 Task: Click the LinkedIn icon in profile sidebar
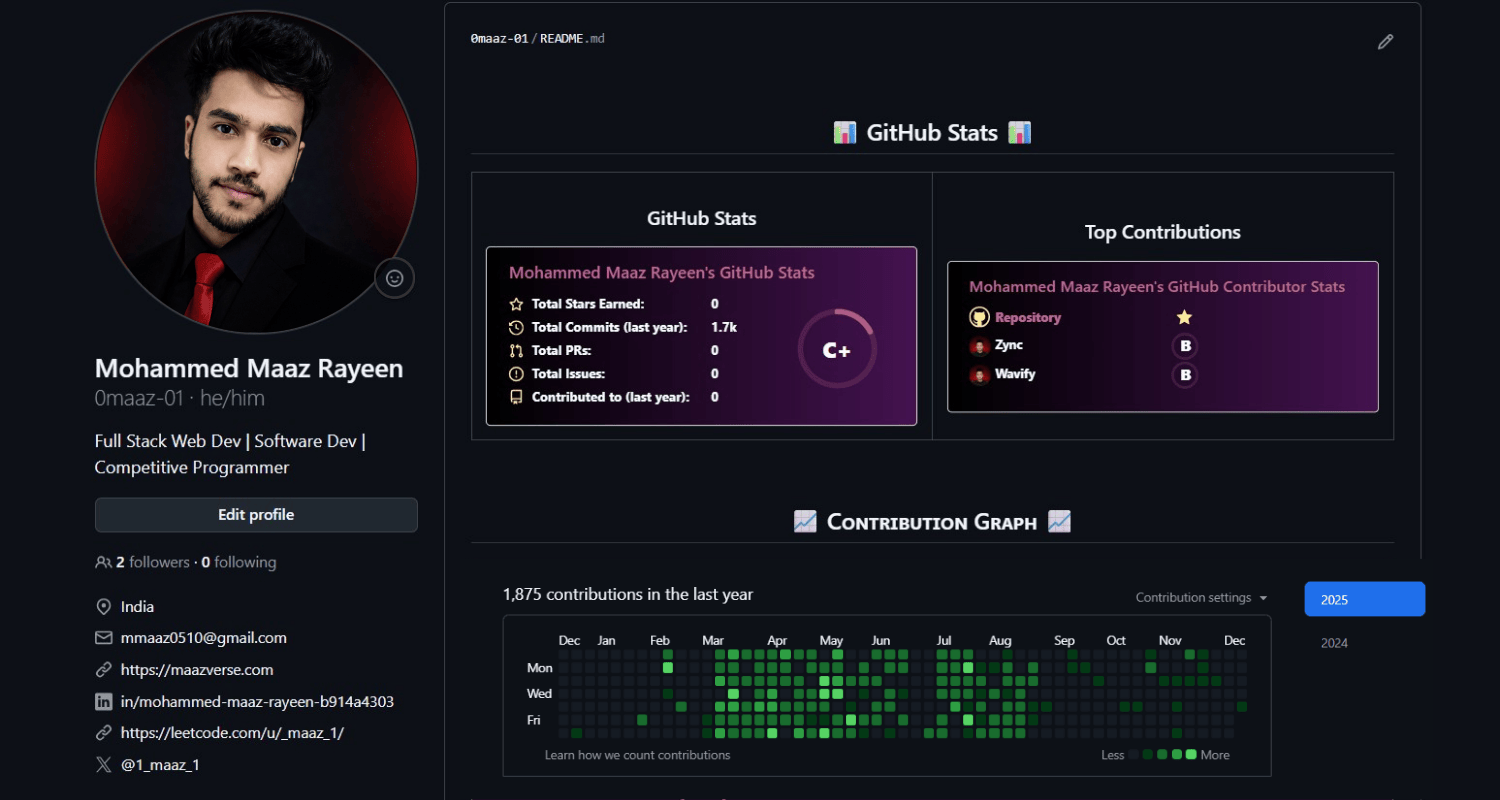click(x=103, y=702)
